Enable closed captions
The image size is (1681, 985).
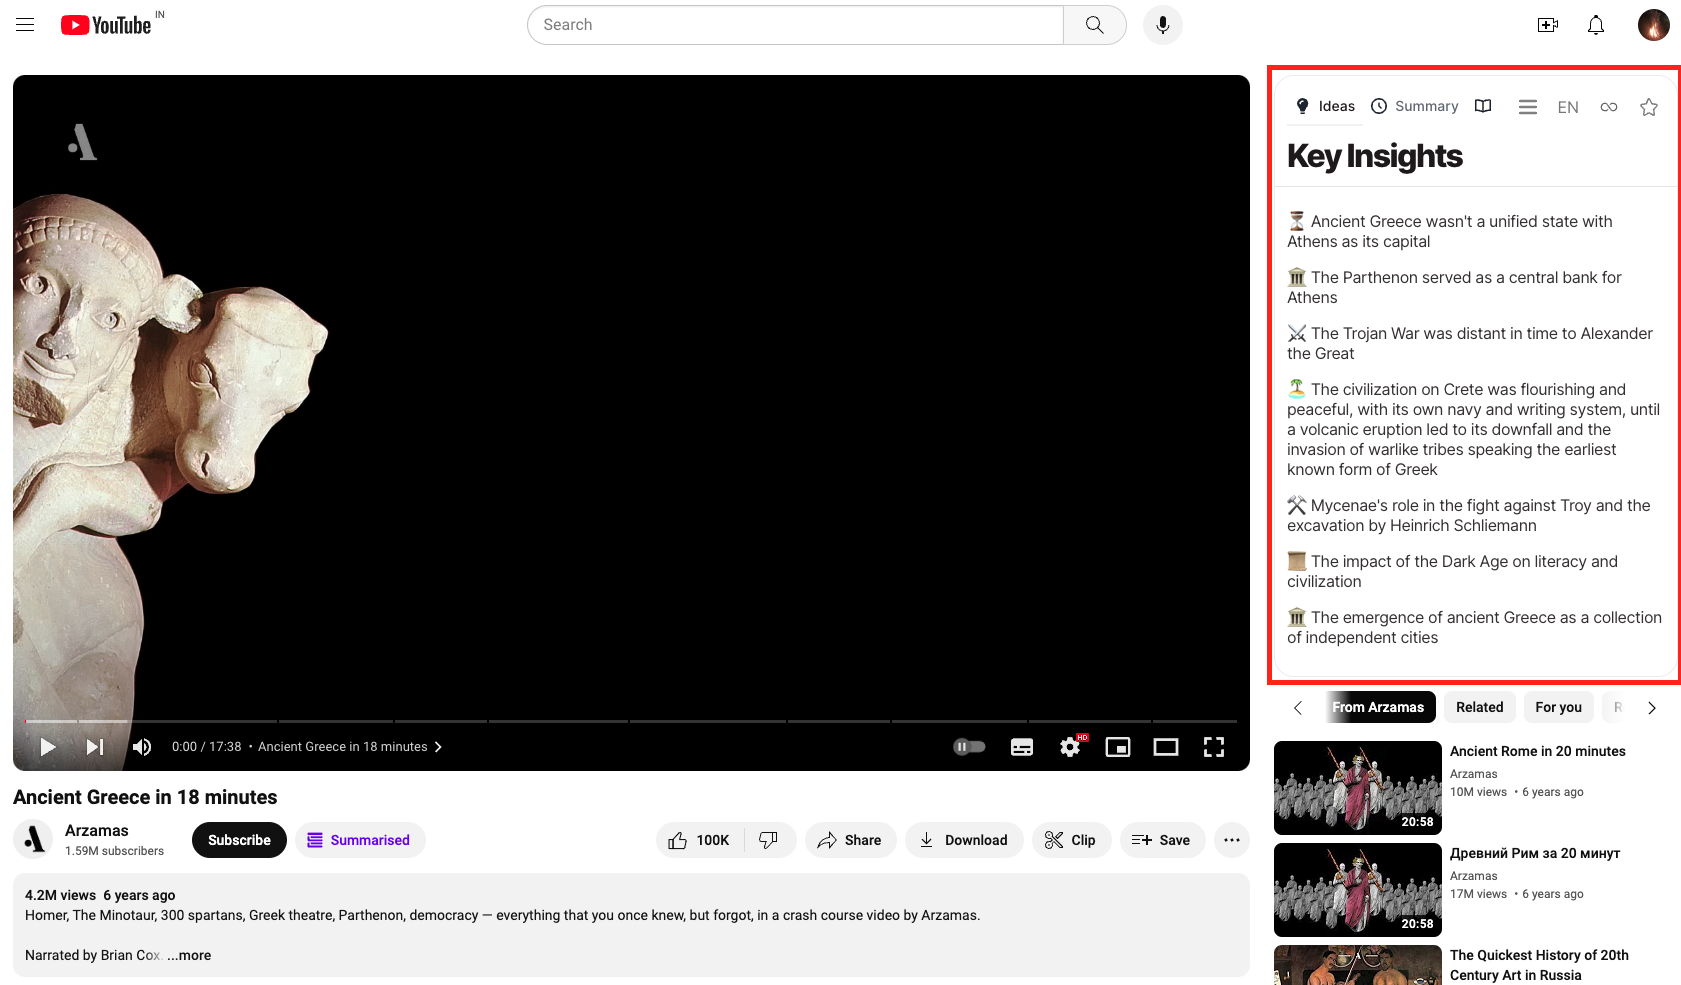(1021, 746)
